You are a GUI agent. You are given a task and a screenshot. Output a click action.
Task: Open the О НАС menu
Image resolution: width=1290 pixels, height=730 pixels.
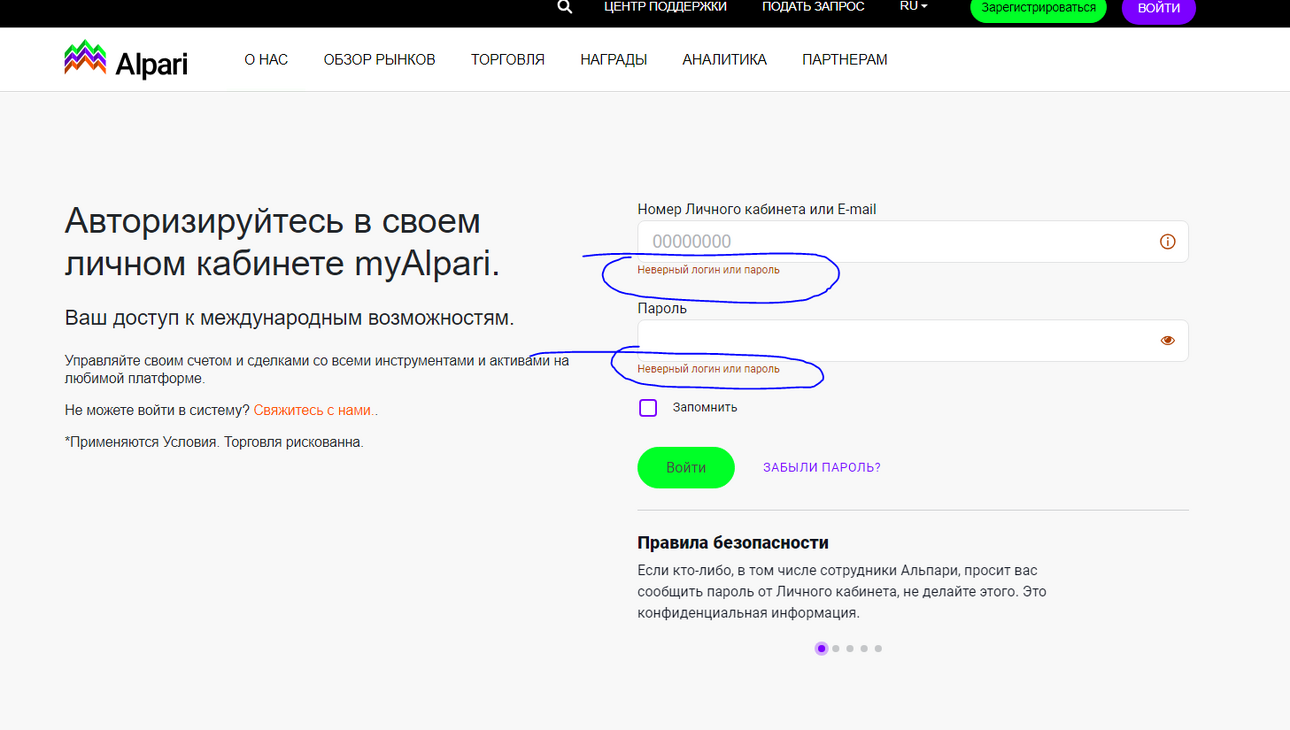coord(266,60)
